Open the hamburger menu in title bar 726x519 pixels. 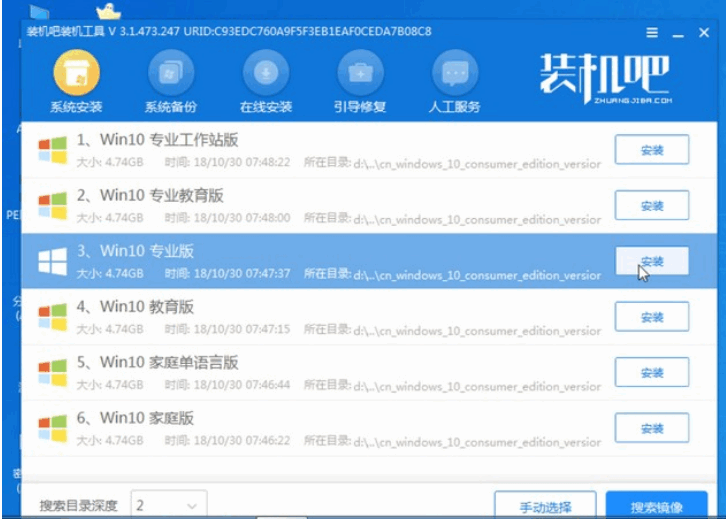pyautogui.click(x=652, y=32)
